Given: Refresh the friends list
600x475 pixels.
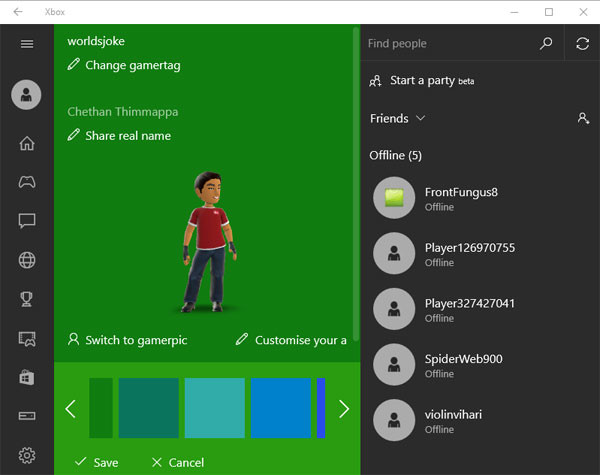Looking at the screenshot, I should (x=582, y=43).
